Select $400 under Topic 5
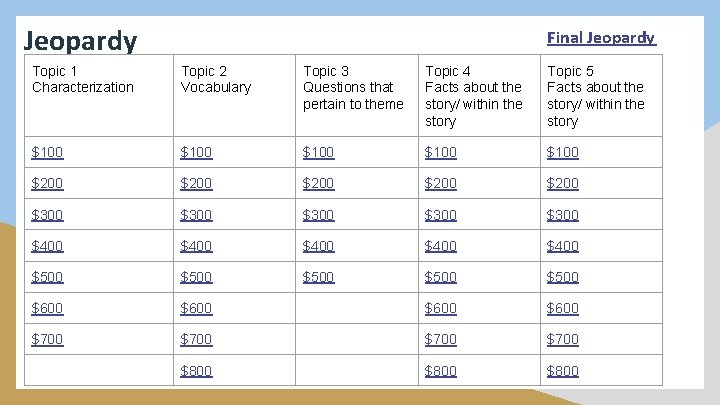The image size is (720, 405). pyautogui.click(x=562, y=246)
